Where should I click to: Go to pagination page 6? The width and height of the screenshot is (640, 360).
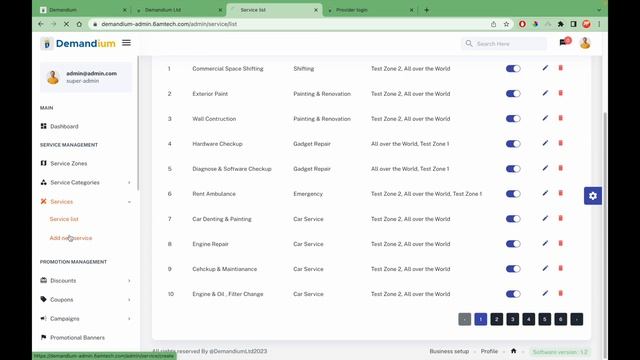pos(561,319)
